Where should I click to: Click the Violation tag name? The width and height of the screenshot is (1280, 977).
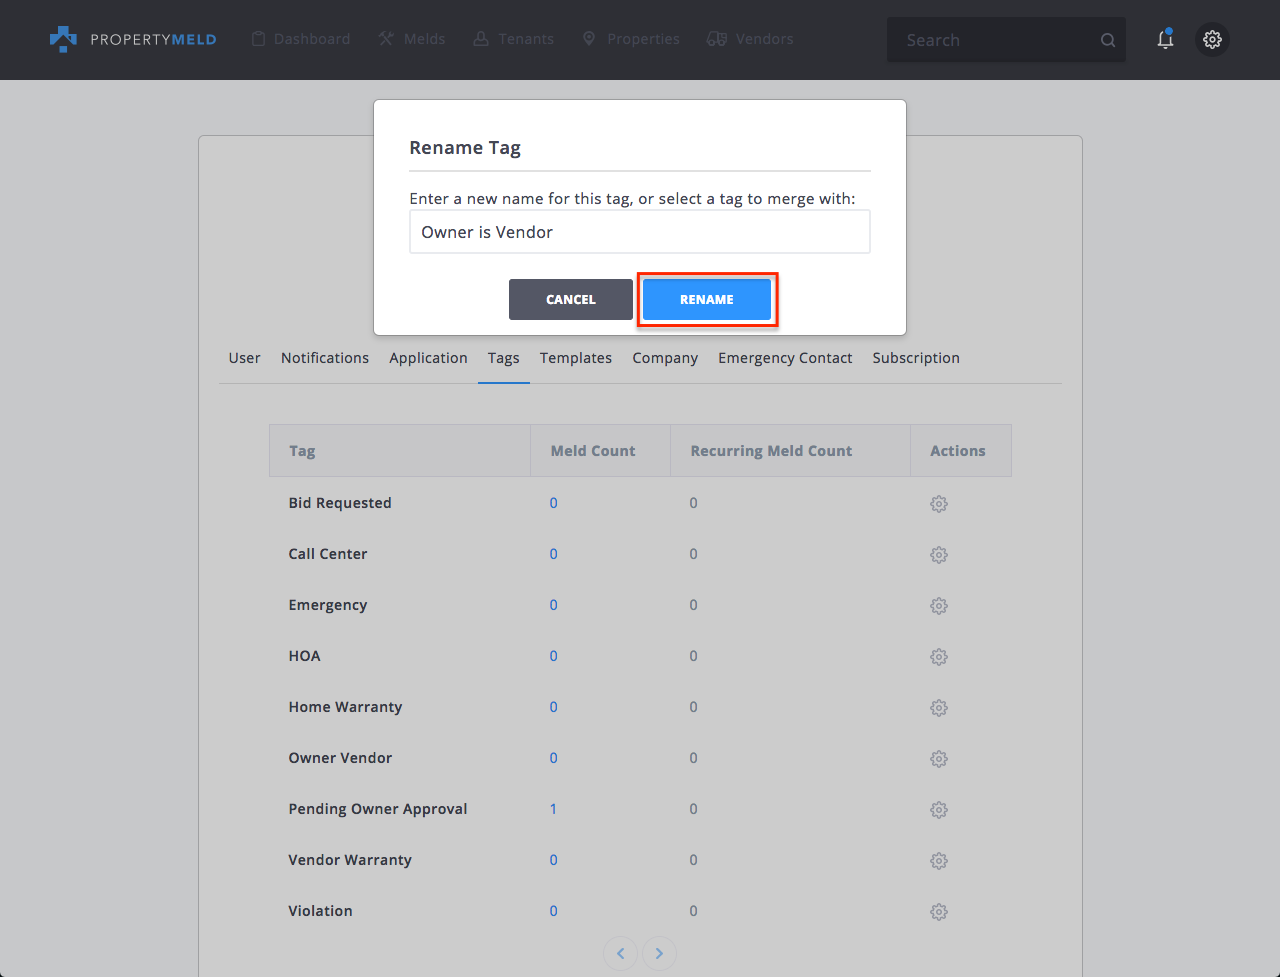(x=320, y=911)
